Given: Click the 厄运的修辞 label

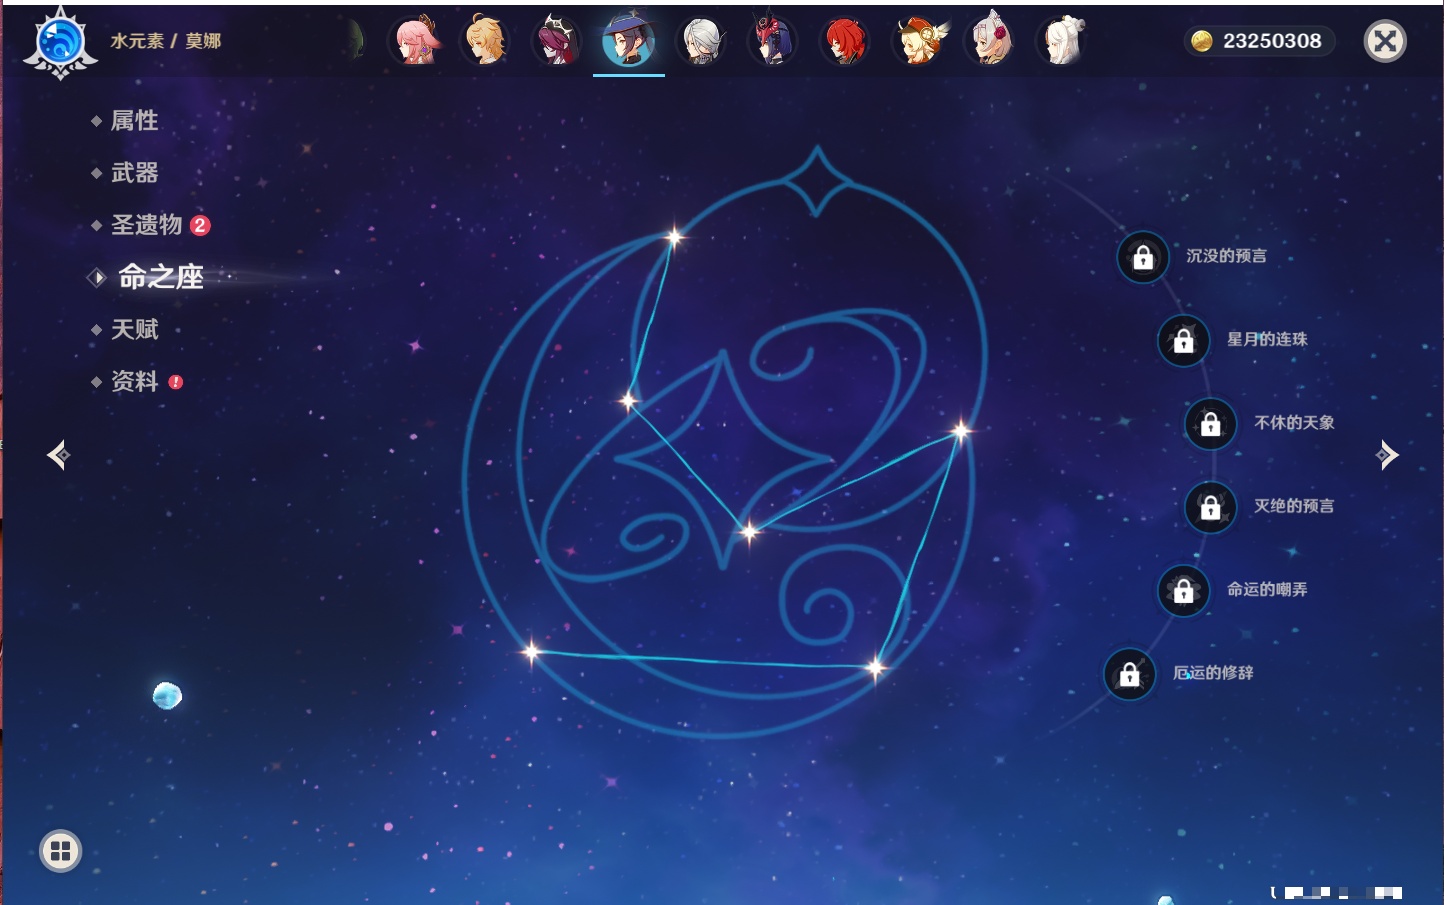Looking at the screenshot, I should pyautogui.click(x=1213, y=673).
